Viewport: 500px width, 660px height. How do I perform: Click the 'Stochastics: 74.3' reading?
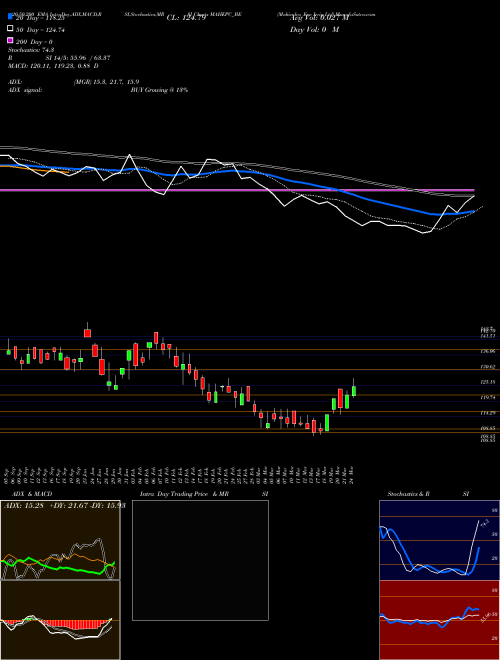click(x=31, y=50)
